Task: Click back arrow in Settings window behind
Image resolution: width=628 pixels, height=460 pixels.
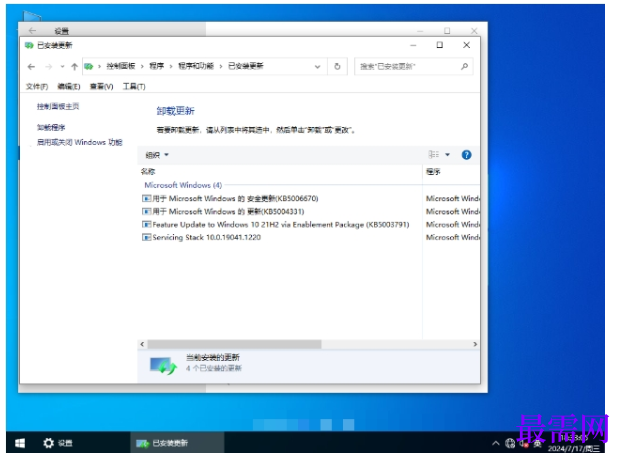Action: [32, 30]
